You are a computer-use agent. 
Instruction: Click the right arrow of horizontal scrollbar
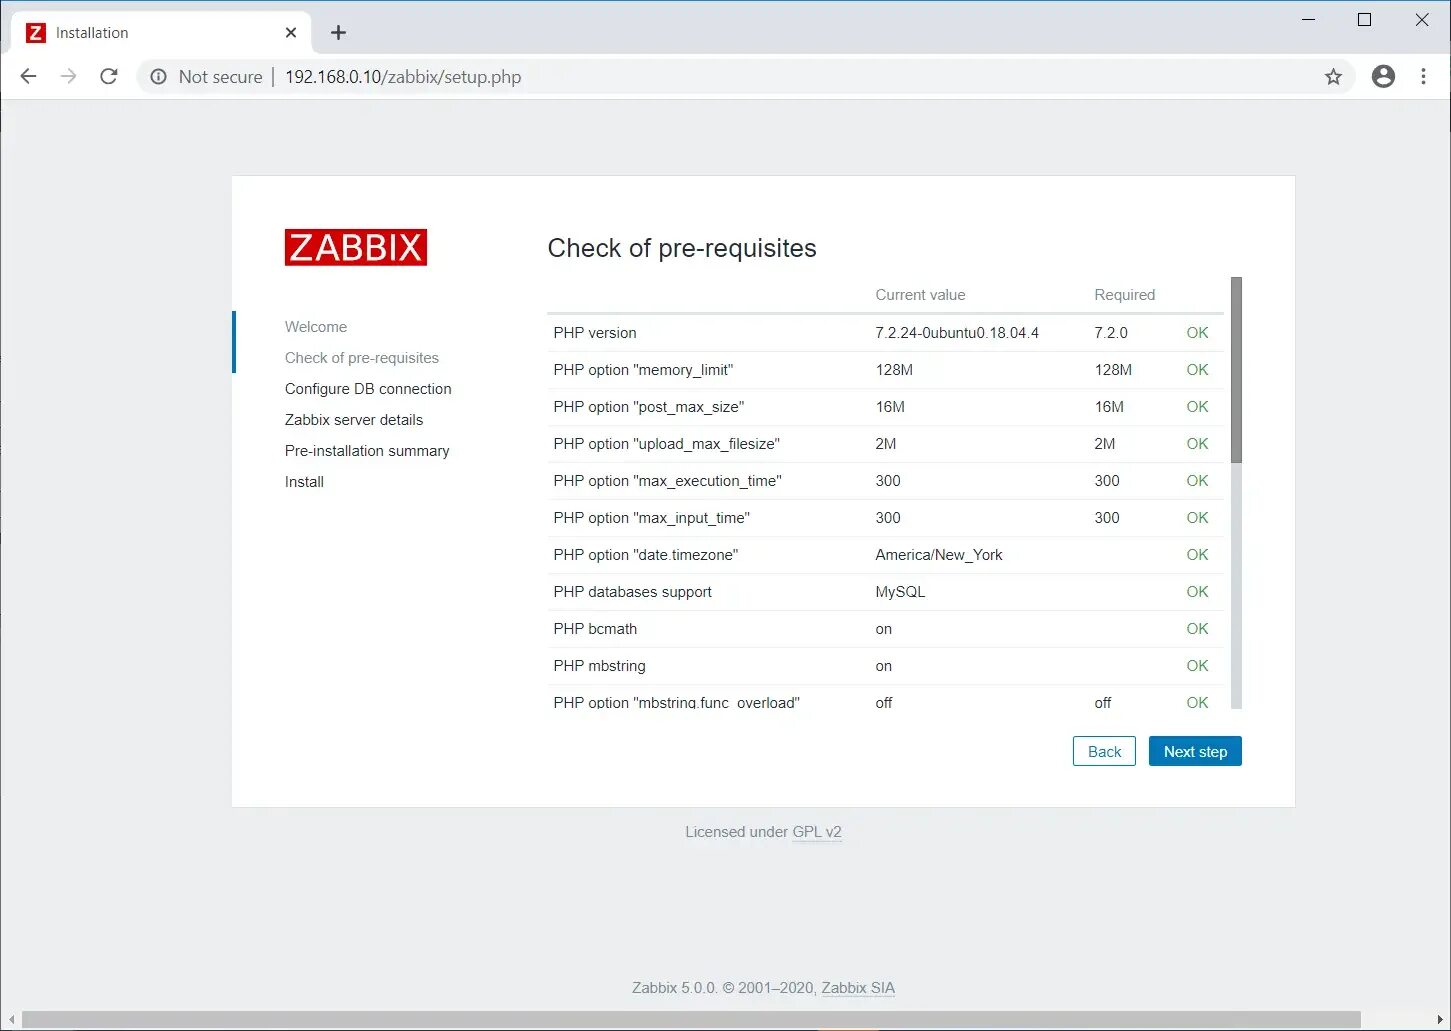[1440, 1020]
